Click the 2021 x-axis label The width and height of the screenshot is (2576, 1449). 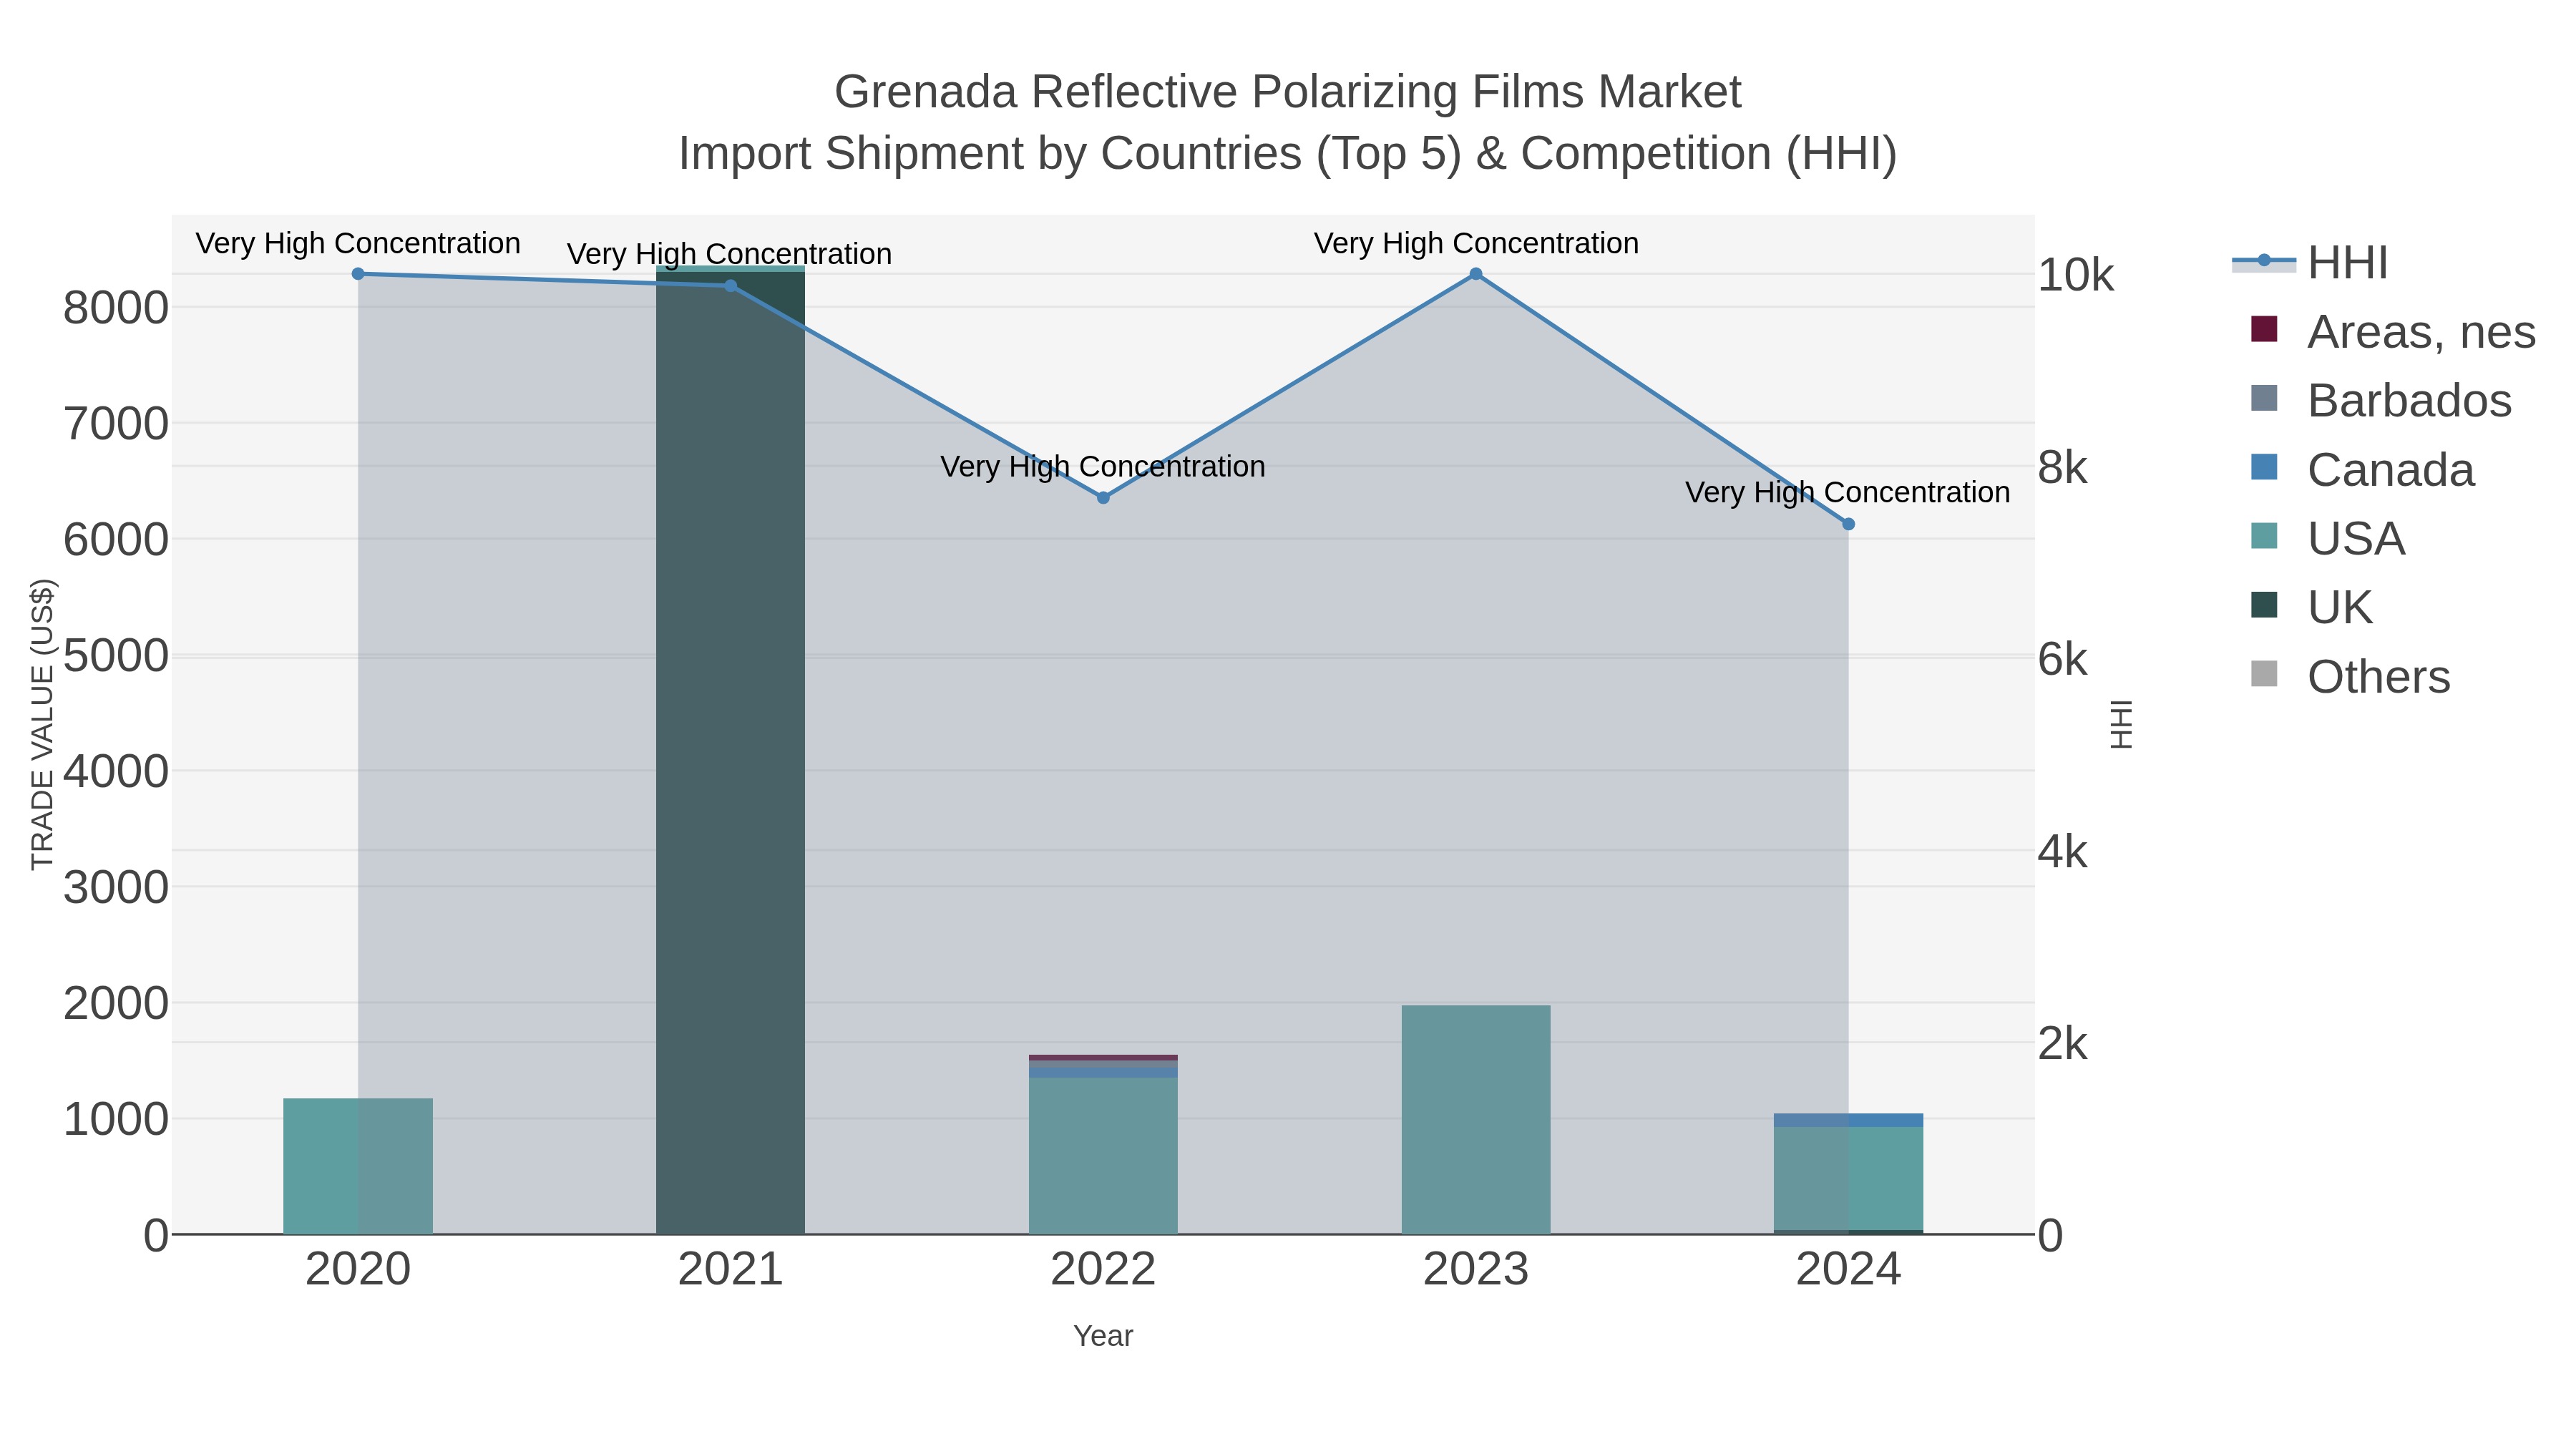(730, 1270)
